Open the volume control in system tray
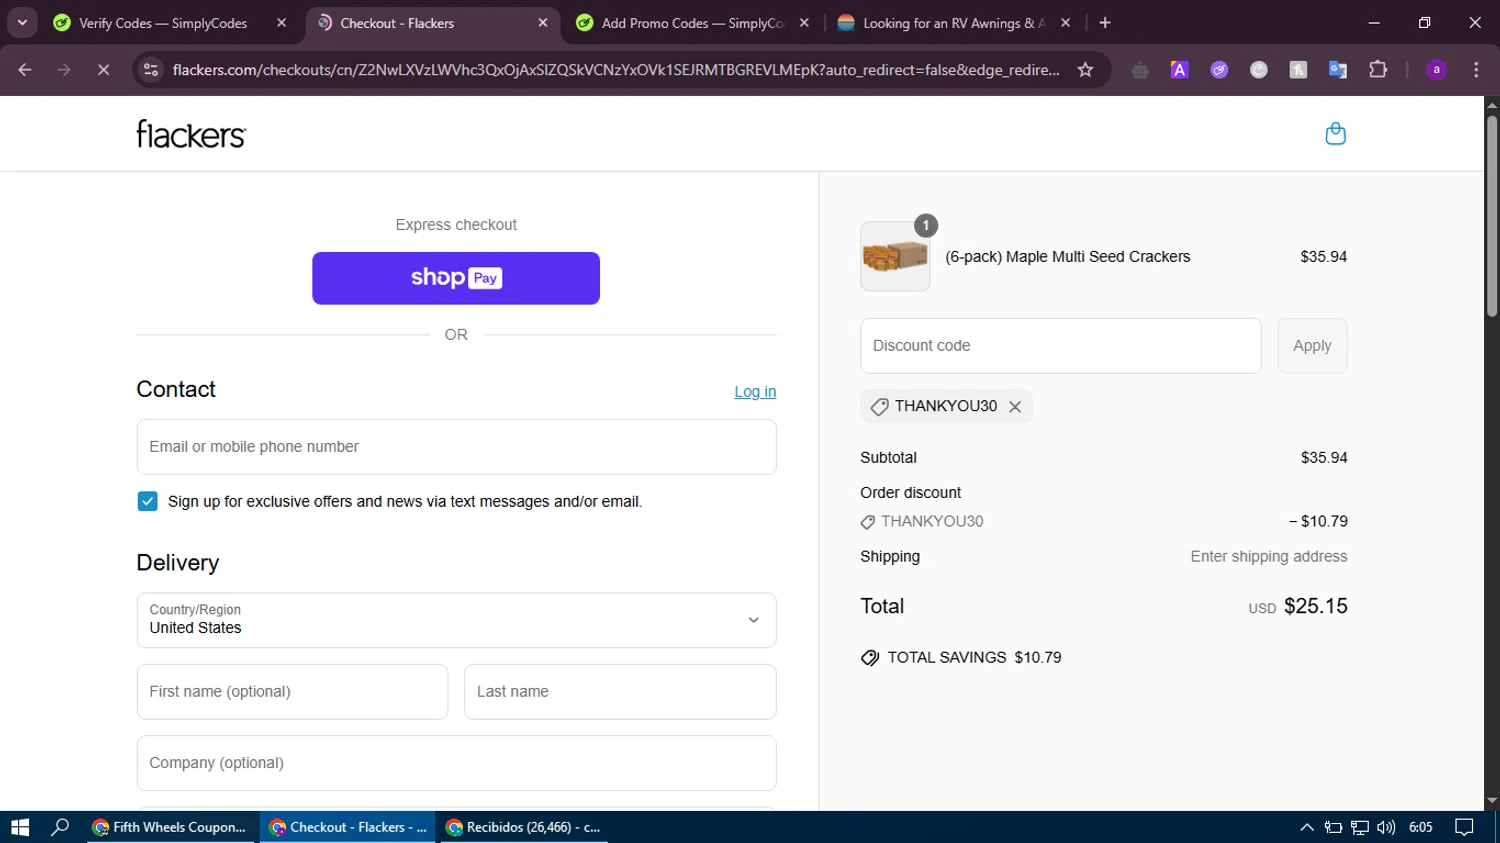This screenshot has width=1500, height=843. [1386, 827]
